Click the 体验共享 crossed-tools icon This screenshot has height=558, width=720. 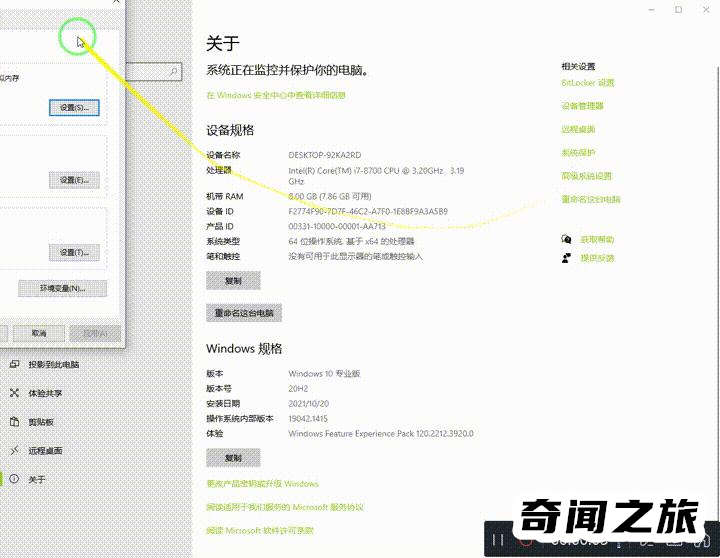pyautogui.click(x=14, y=393)
